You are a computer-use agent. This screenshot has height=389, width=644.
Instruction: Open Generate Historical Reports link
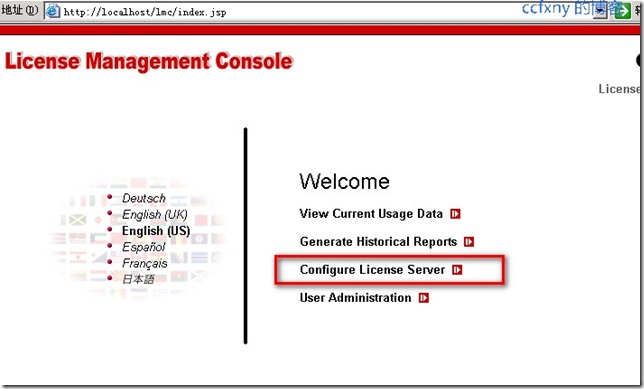point(378,242)
